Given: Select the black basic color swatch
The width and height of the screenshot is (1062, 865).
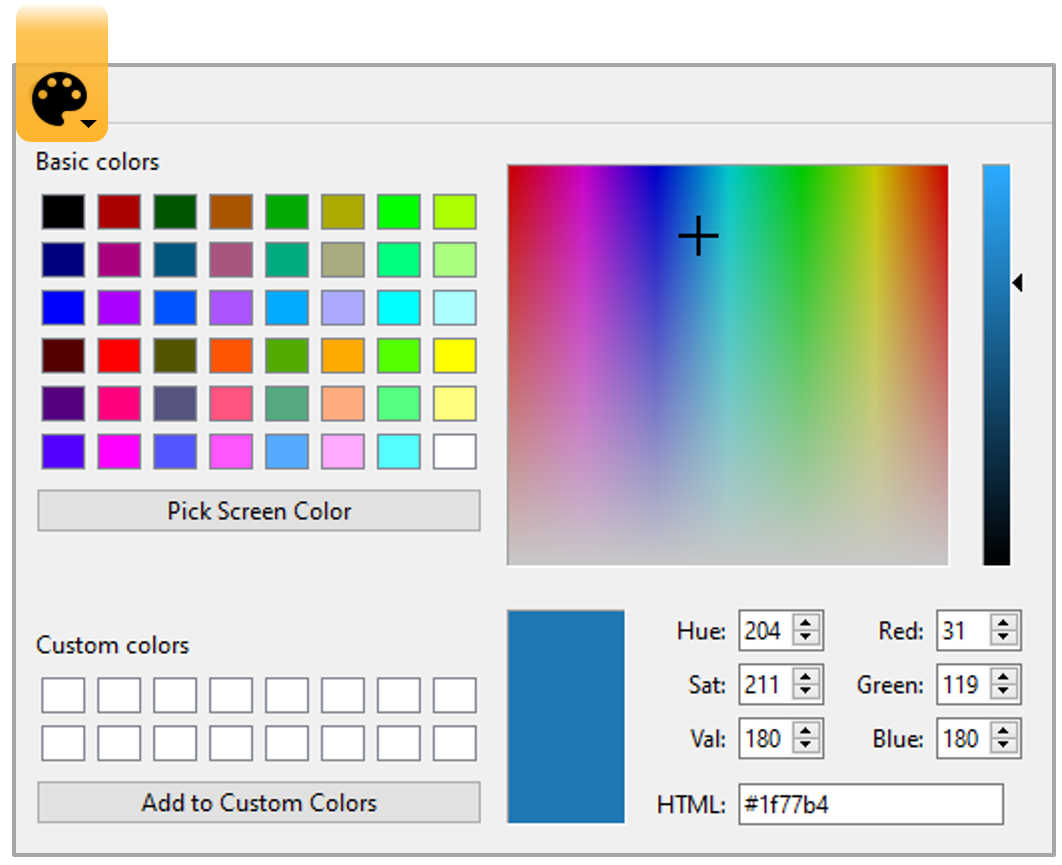Looking at the screenshot, I should coord(63,212).
